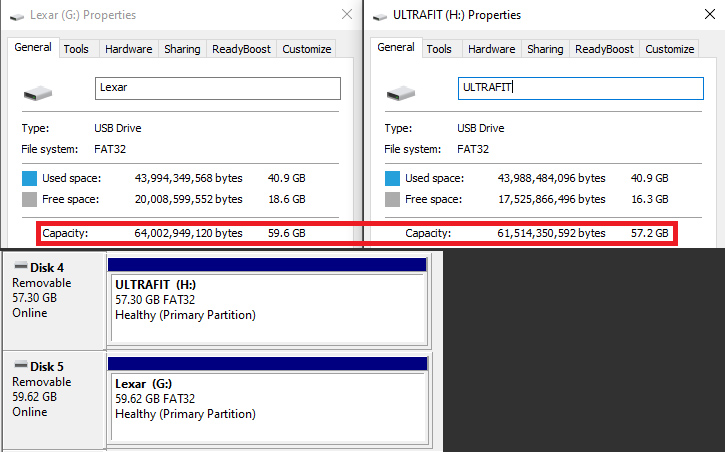Open Customize tab in ULTRAFIT (H:) Properties
Image resolution: width=725 pixels, height=452 pixels.
coord(670,49)
